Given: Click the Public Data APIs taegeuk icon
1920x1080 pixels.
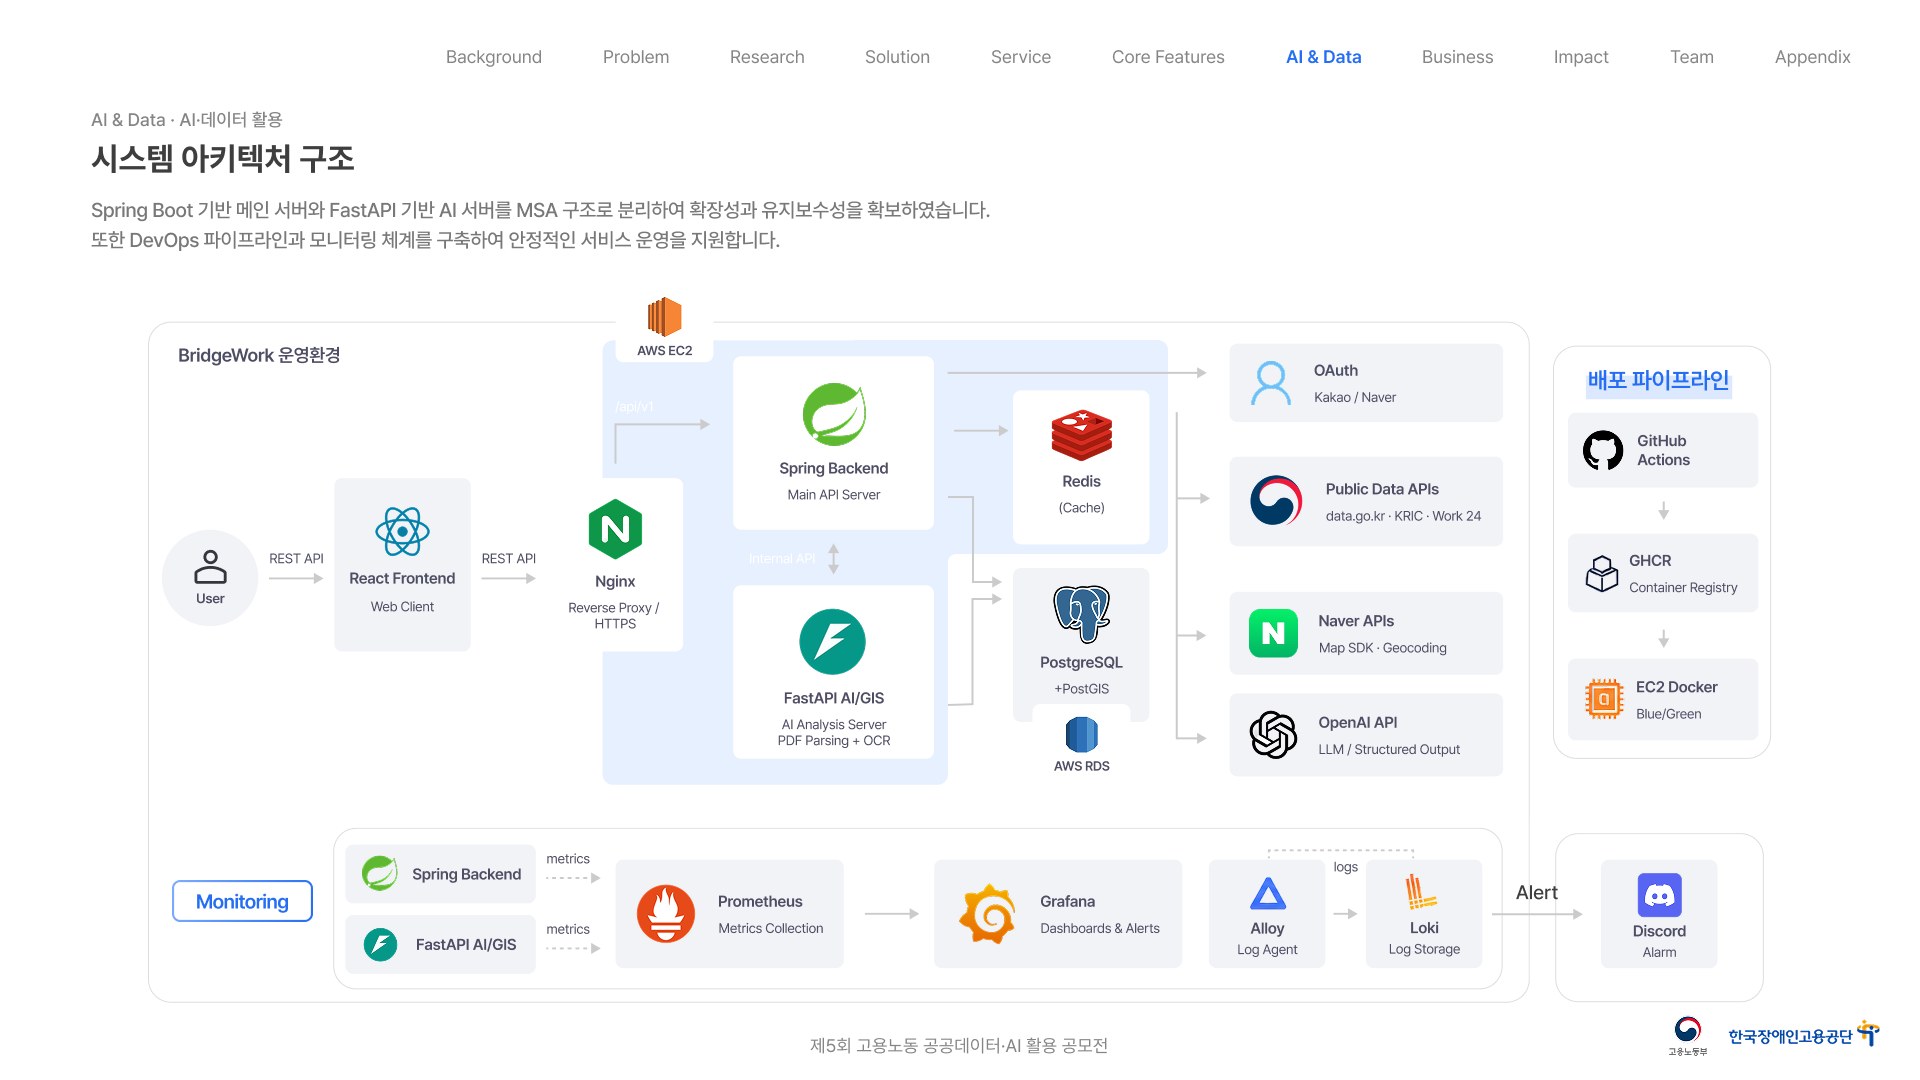Looking at the screenshot, I should [1276, 501].
